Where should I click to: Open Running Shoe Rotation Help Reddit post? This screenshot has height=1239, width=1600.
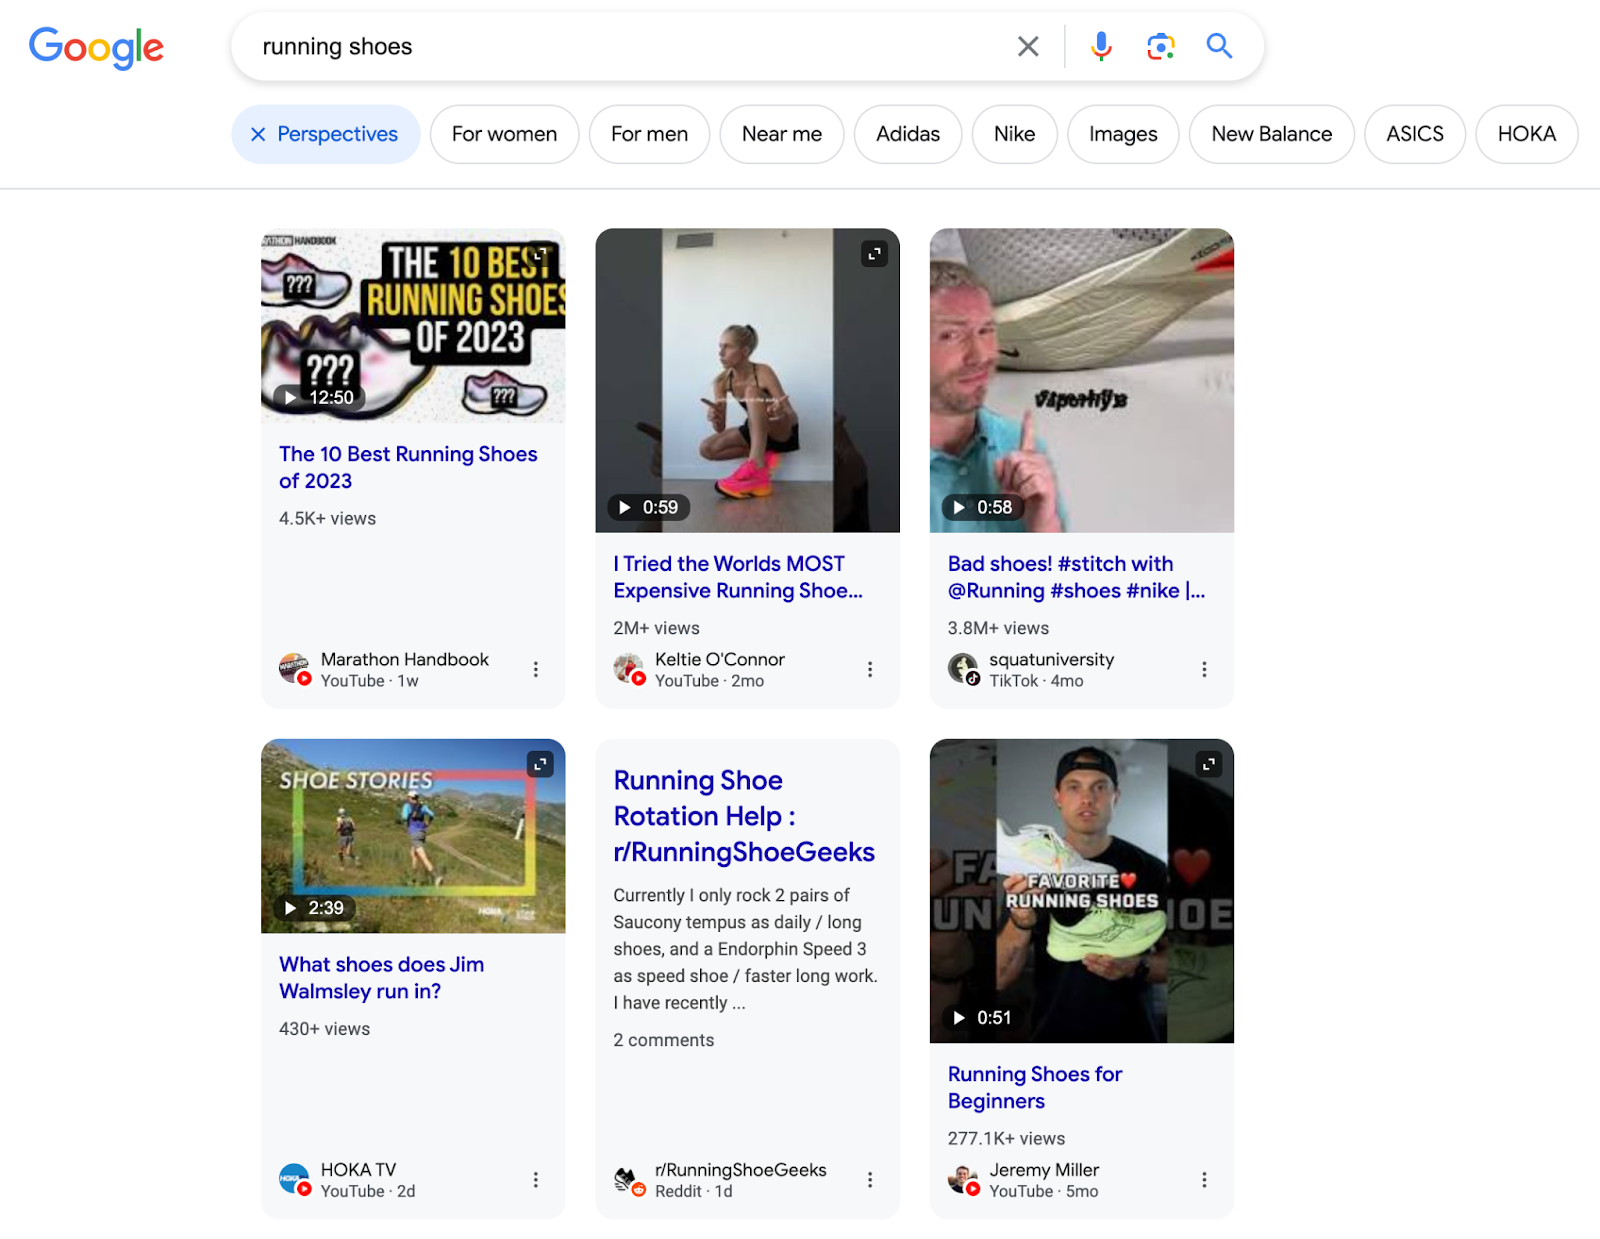743,816
